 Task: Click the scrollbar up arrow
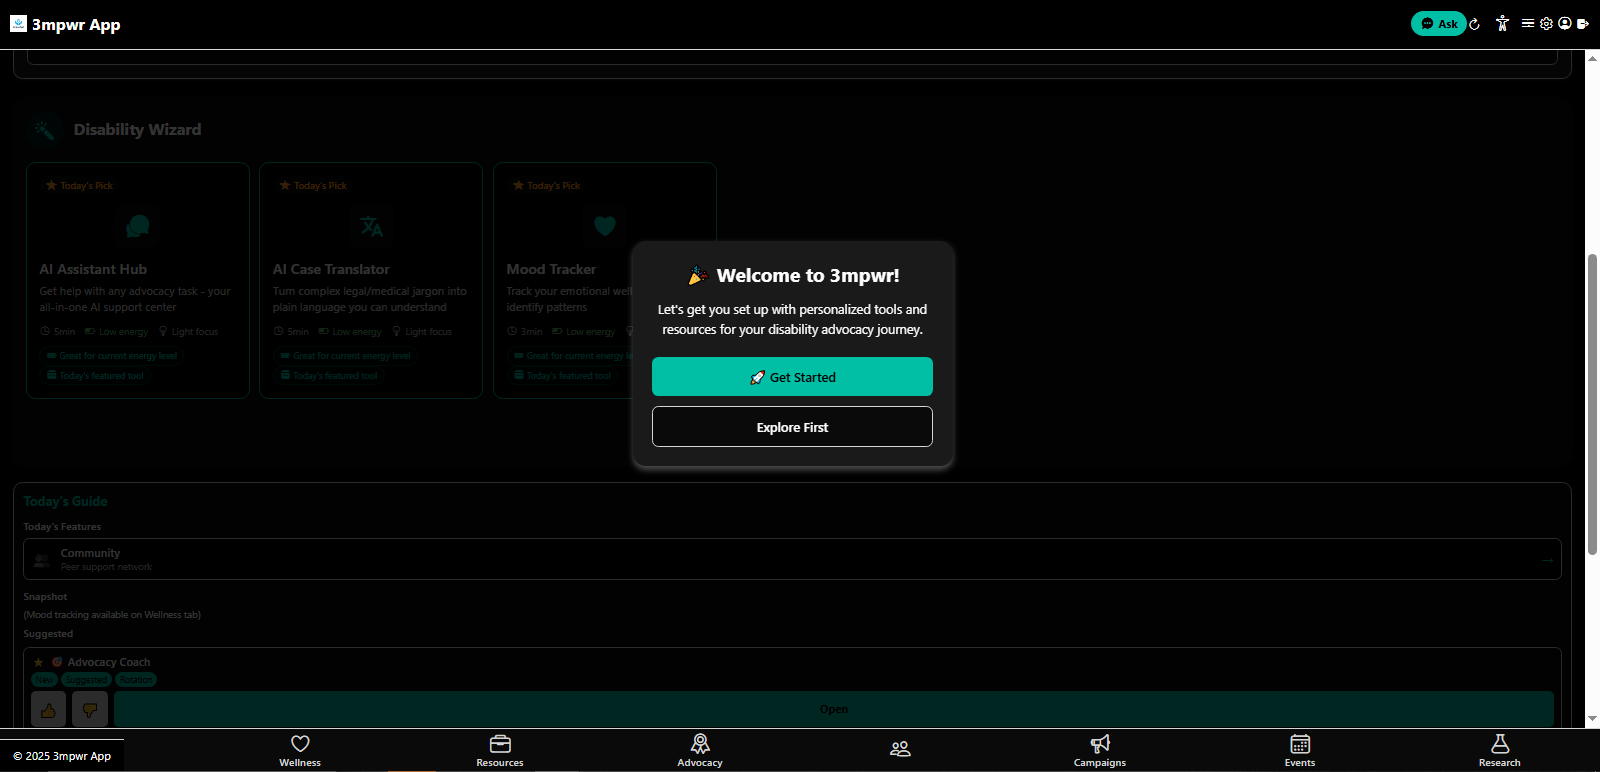coord(1592,58)
